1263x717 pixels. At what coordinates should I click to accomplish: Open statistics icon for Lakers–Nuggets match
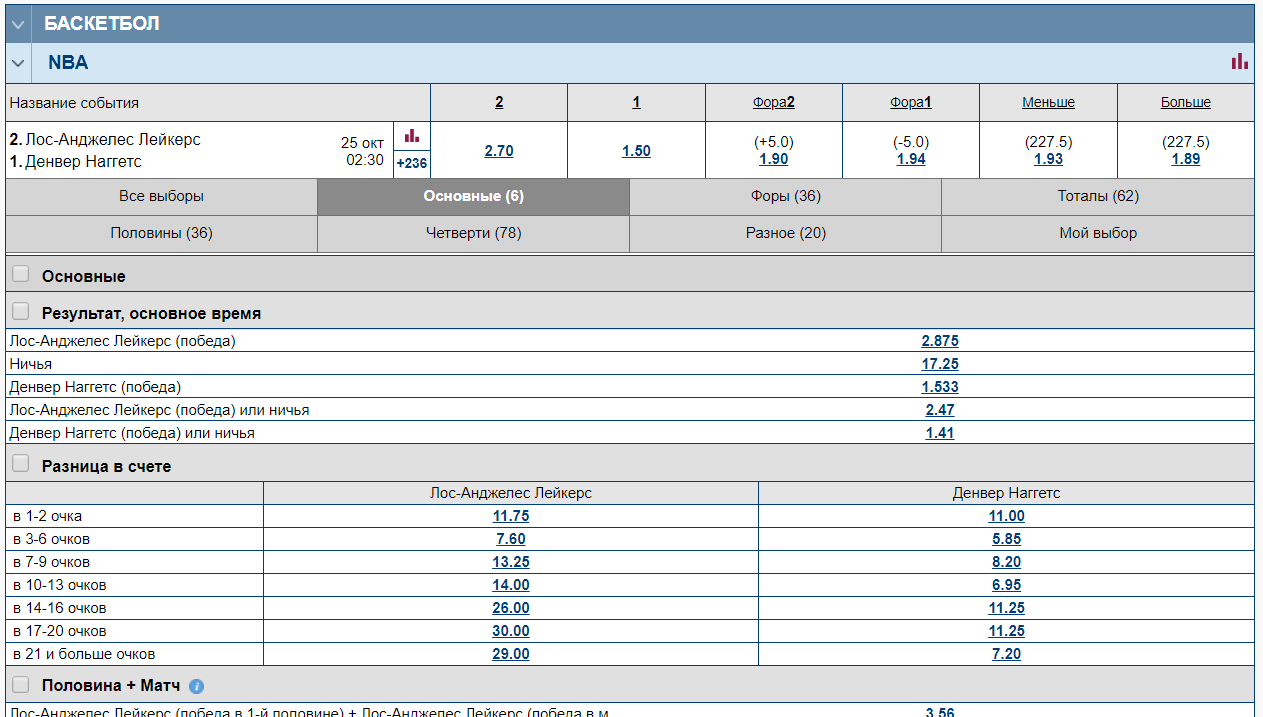tap(412, 137)
